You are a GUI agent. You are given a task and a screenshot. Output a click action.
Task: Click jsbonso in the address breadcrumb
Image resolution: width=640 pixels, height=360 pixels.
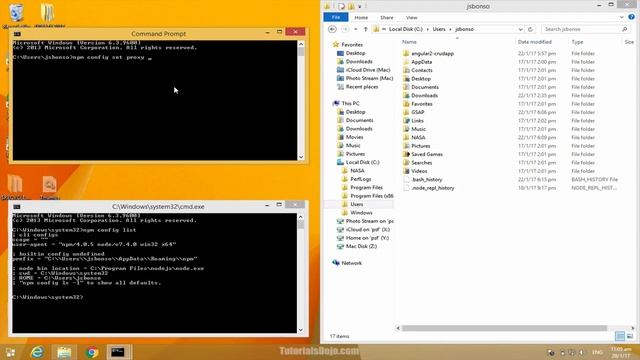(x=464, y=29)
